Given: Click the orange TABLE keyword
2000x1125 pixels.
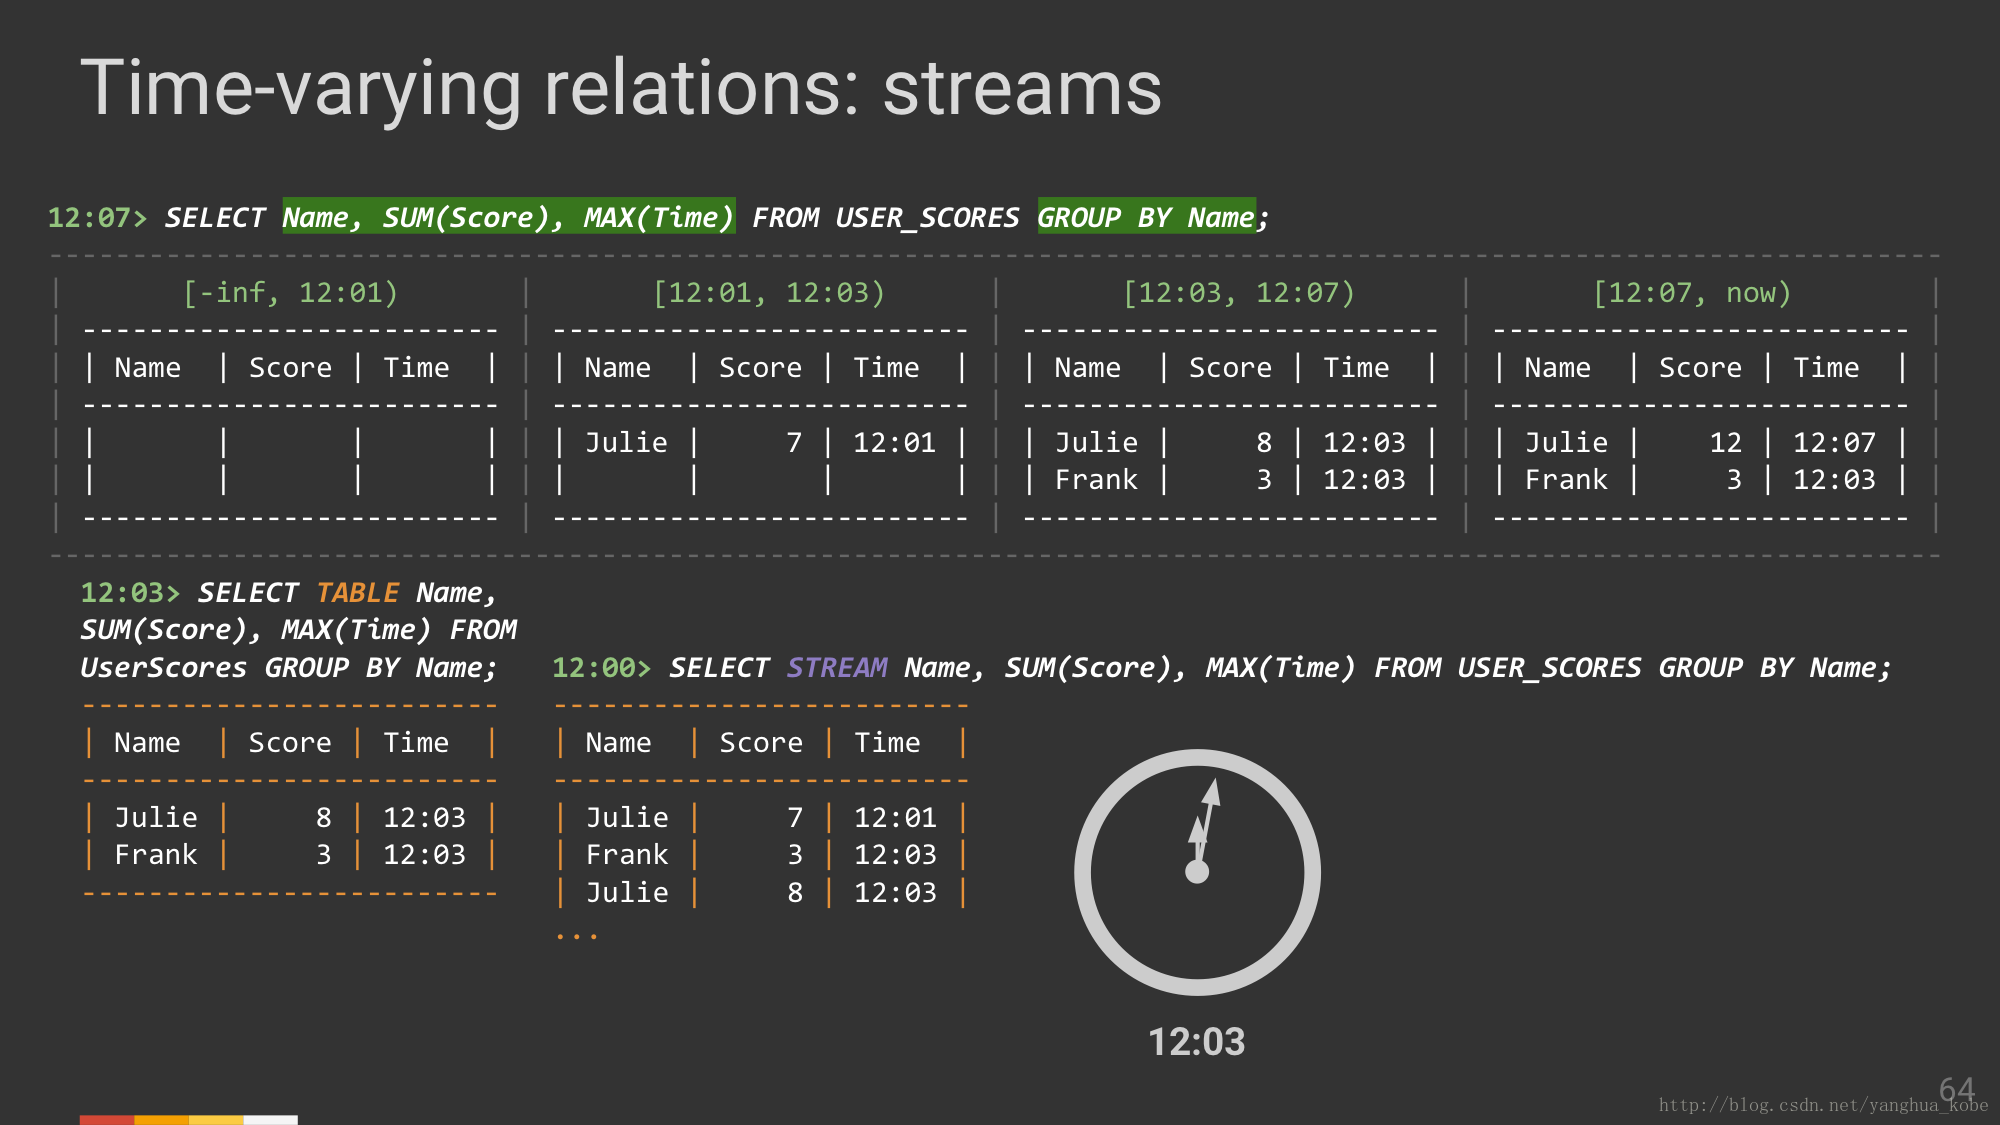Looking at the screenshot, I should pyautogui.click(x=357, y=593).
